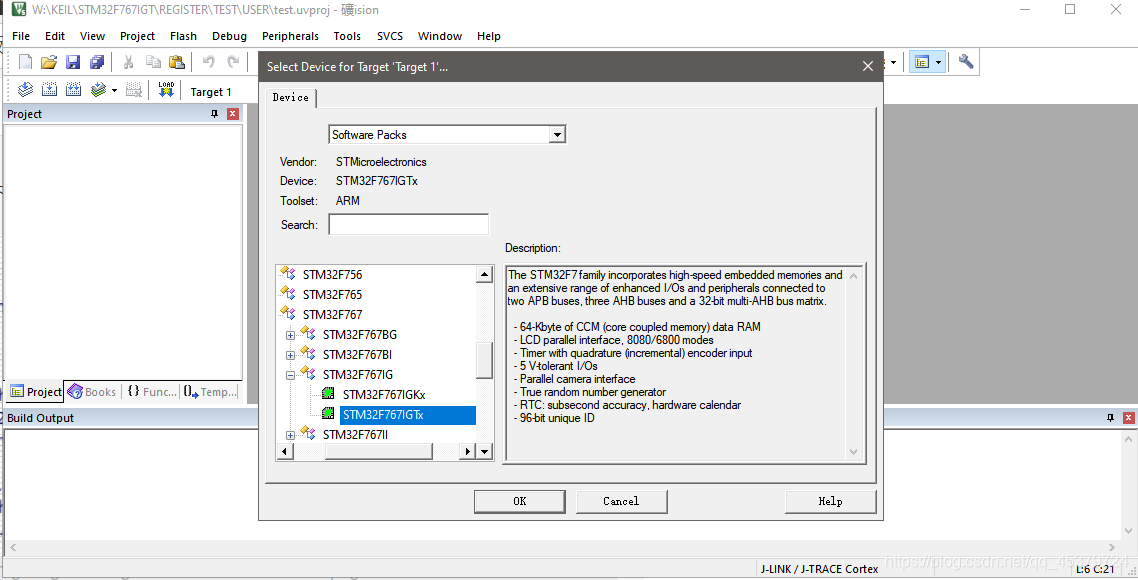Close the Project panel with red X

tap(232, 114)
